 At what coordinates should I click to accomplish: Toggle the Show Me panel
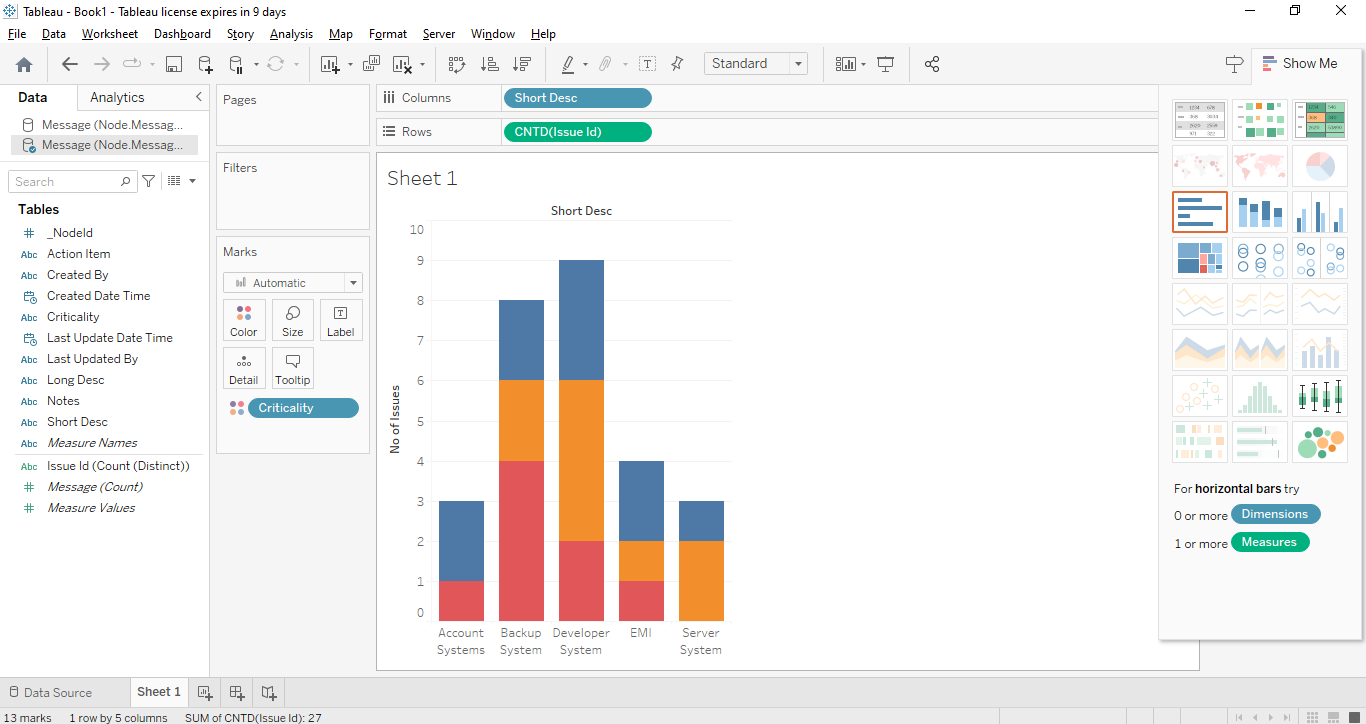1299,63
